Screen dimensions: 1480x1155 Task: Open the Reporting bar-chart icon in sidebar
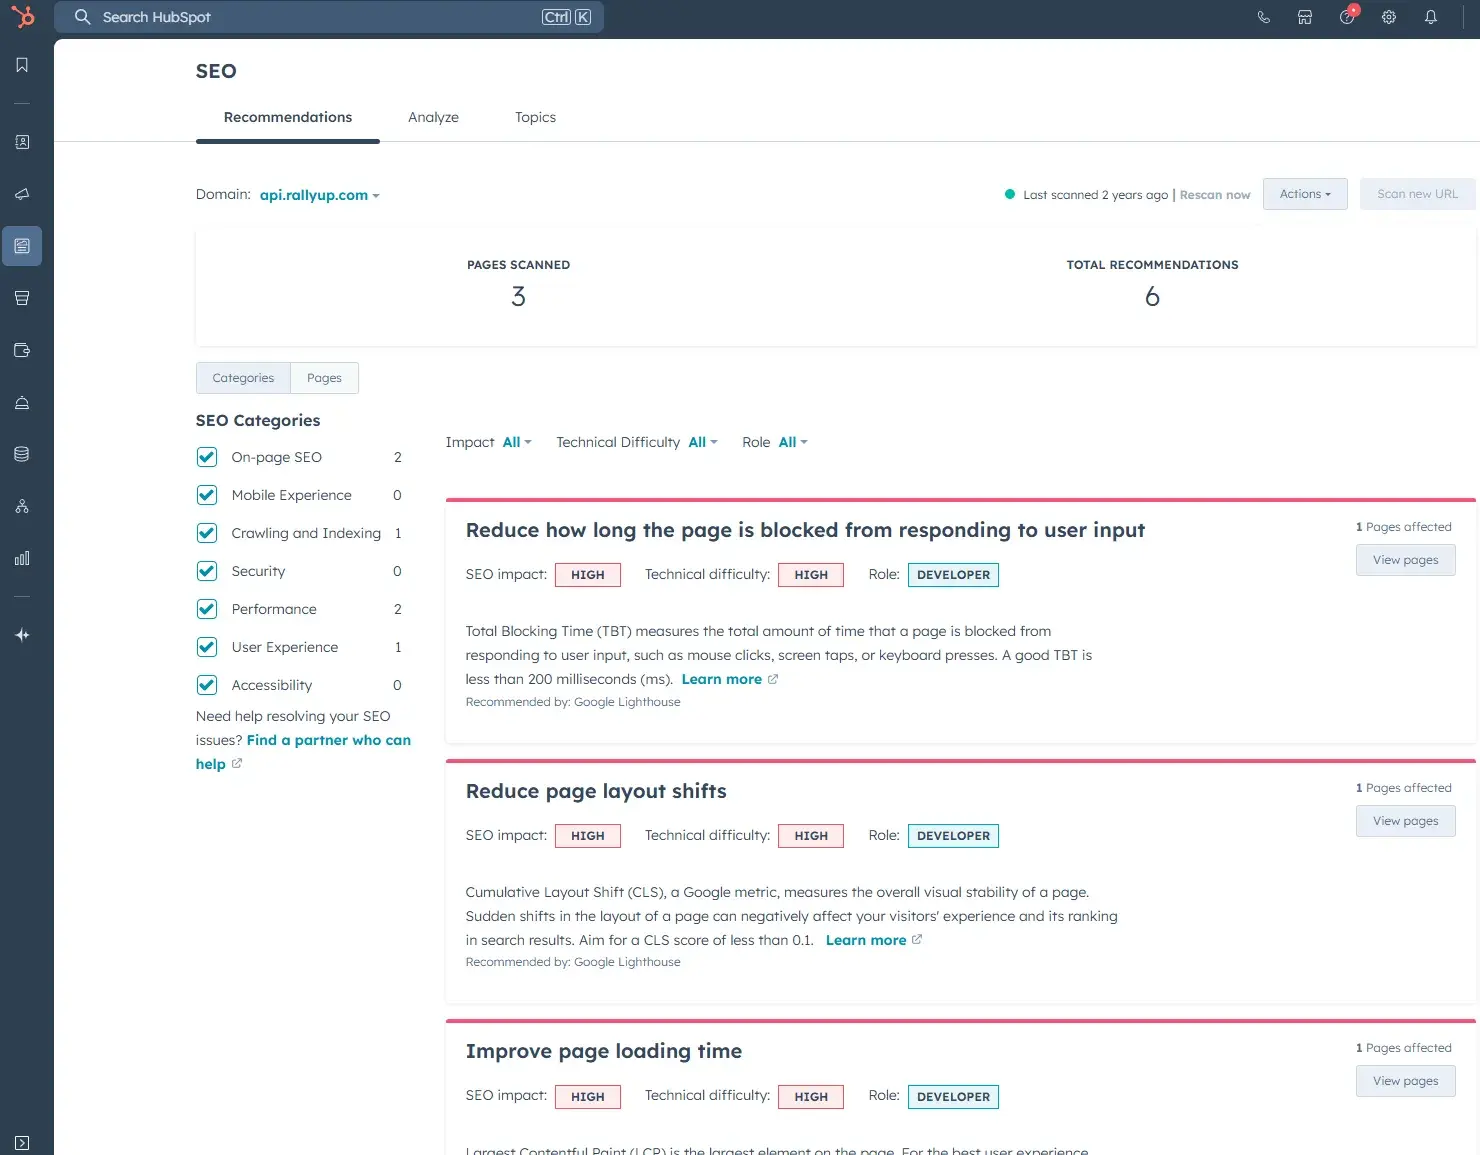tap(21, 558)
